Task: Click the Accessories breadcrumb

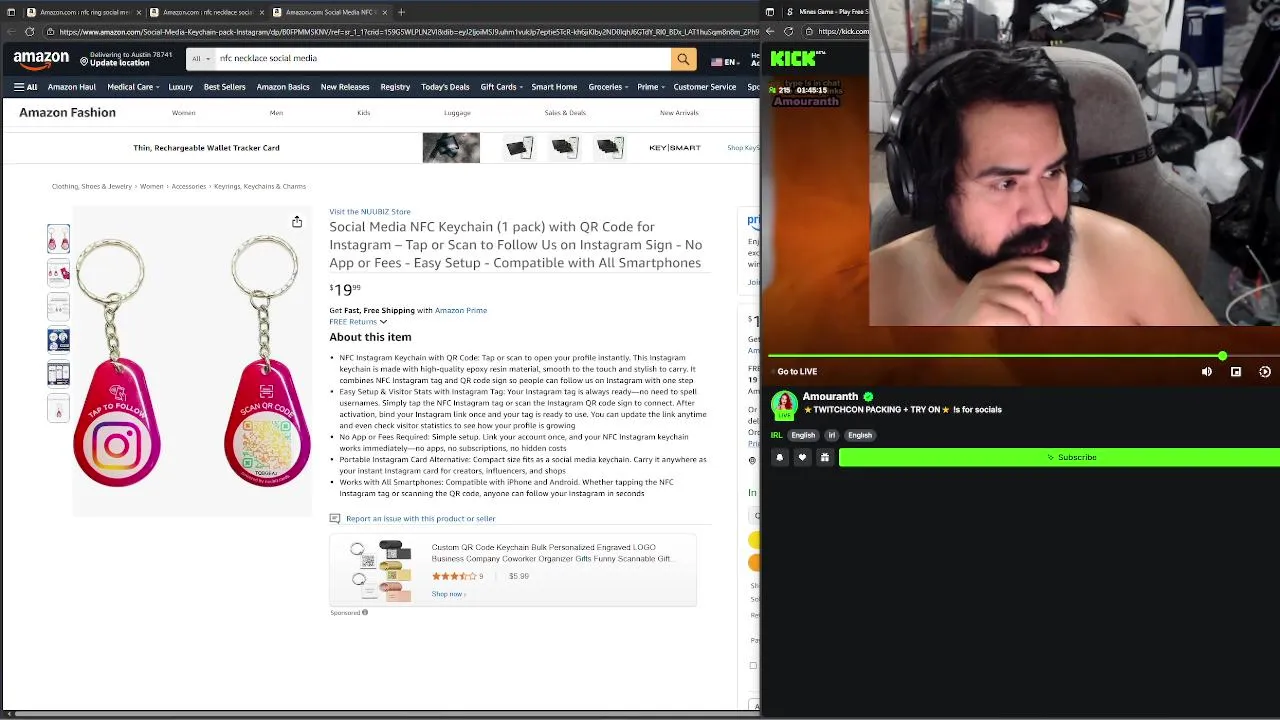Action: 188,186
